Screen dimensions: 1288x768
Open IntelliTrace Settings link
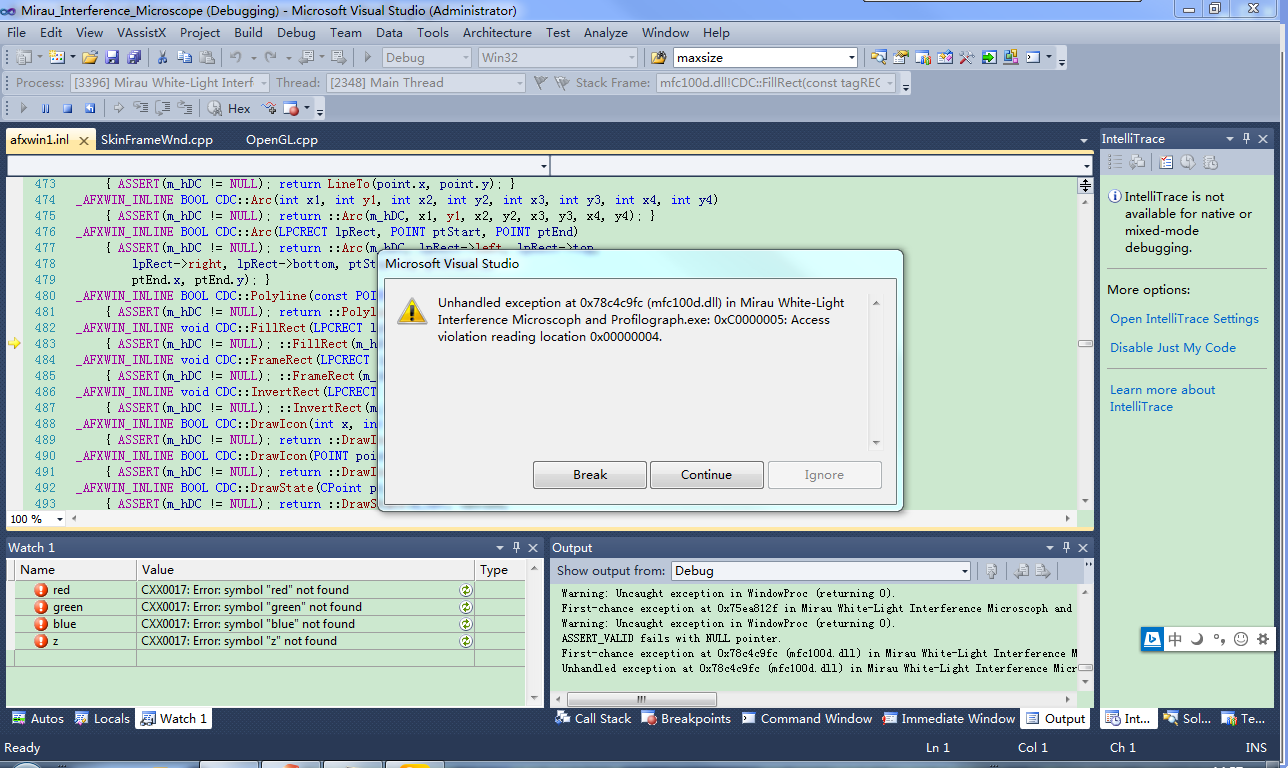(1184, 319)
